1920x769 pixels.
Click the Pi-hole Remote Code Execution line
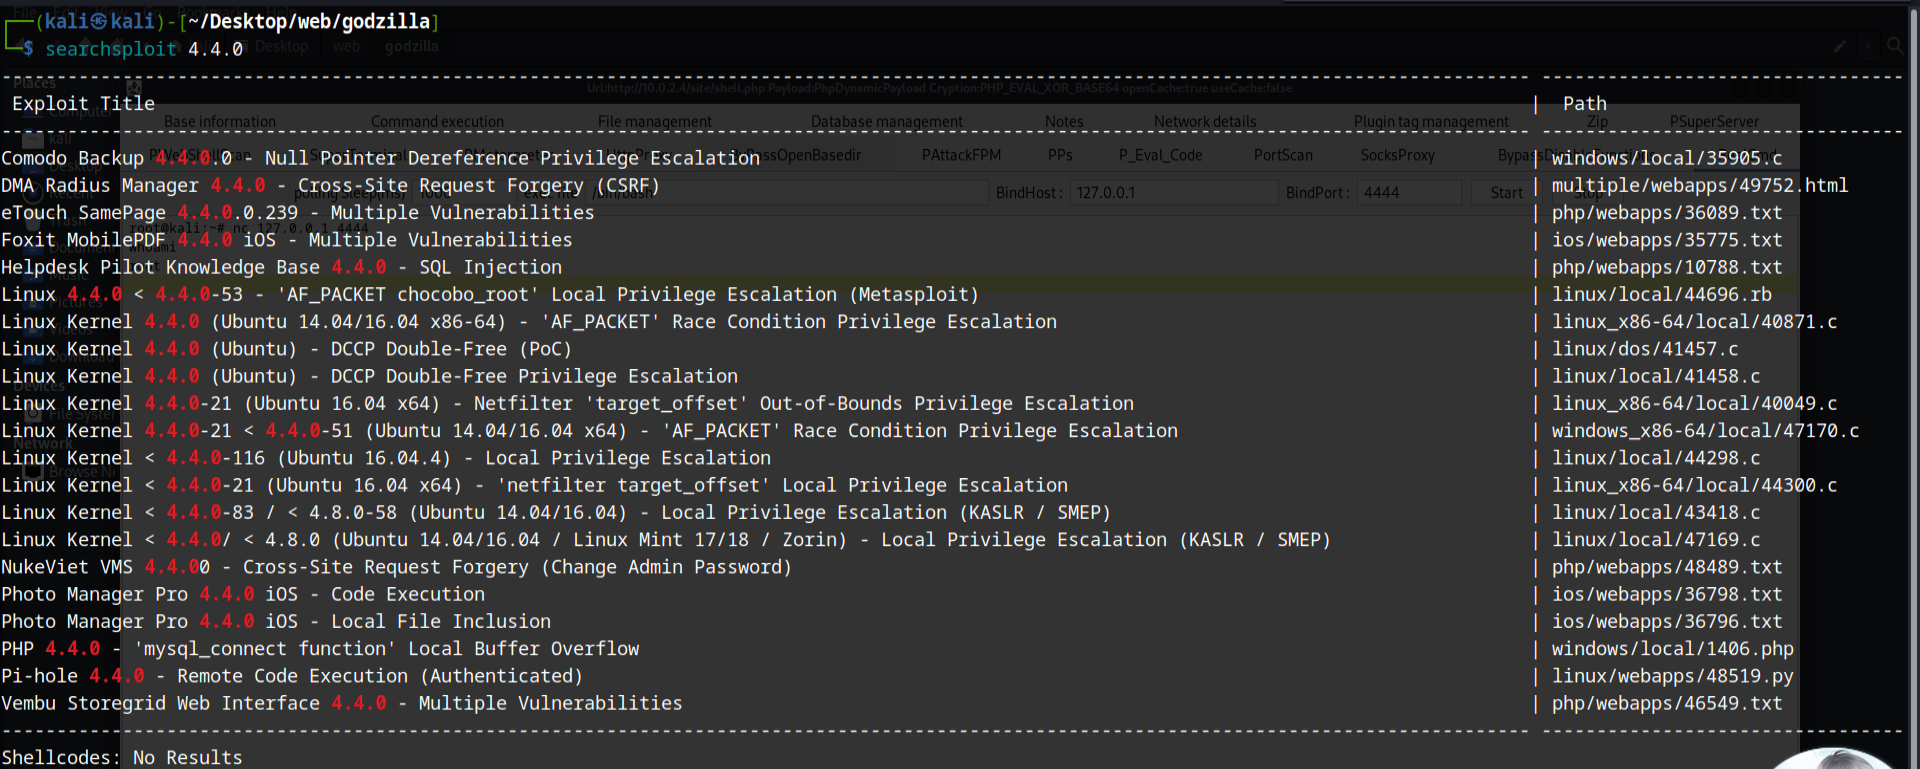point(291,676)
